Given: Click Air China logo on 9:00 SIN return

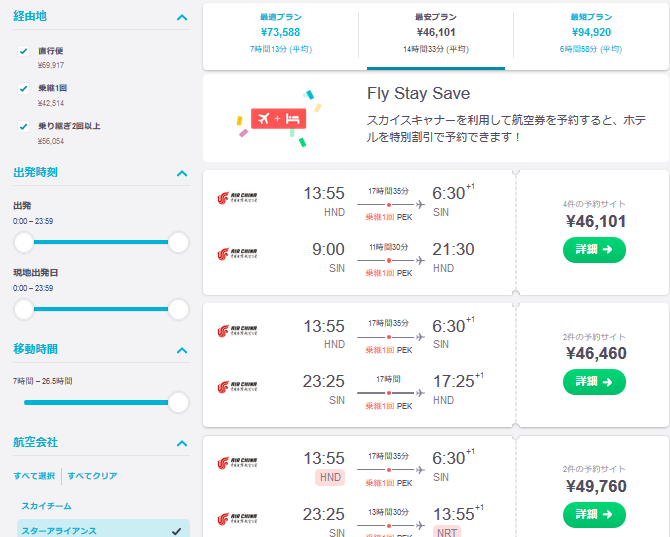Looking at the screenshot, I should [x=237, y=254].
